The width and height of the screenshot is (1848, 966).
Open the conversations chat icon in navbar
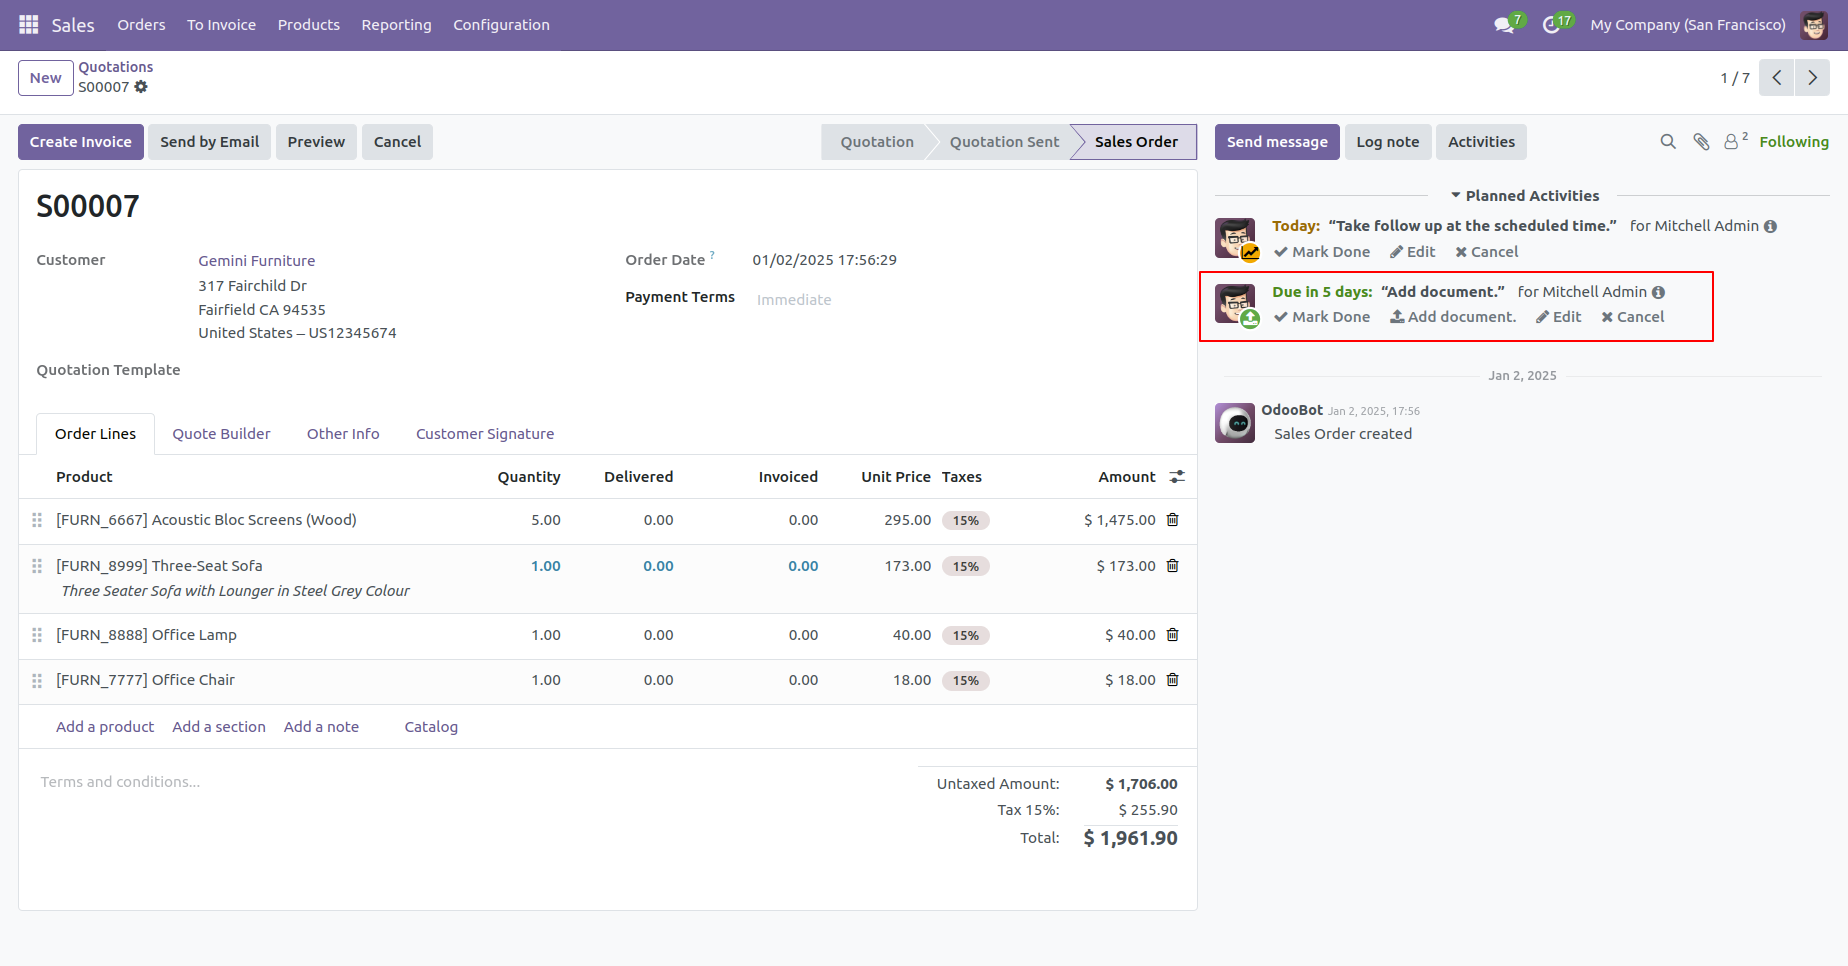1504,25
